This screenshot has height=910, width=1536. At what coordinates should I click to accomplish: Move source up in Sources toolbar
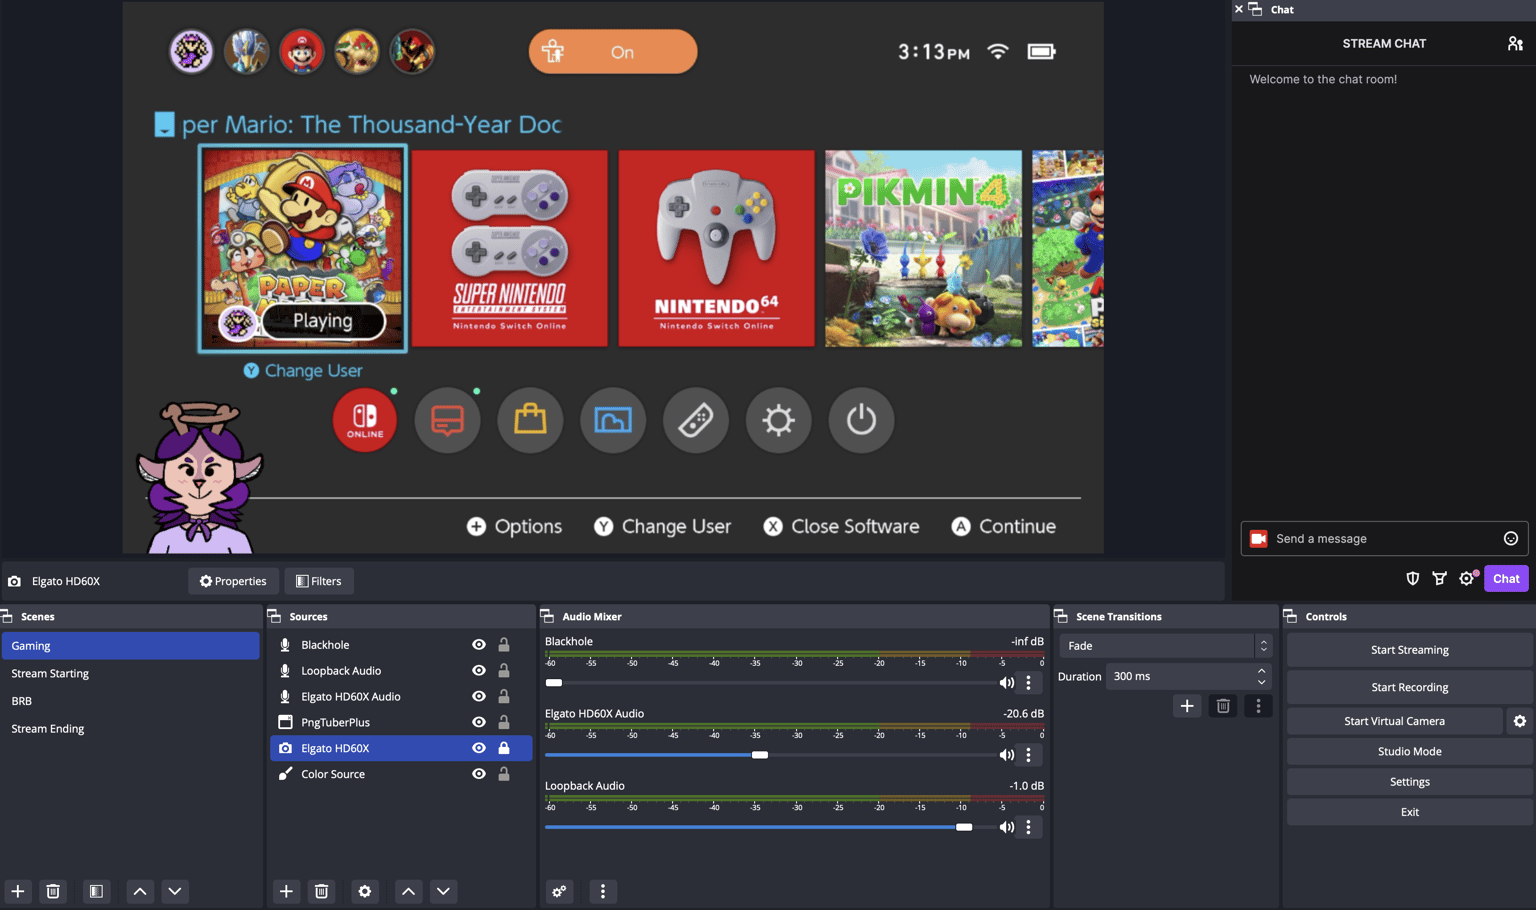point(408,891)
